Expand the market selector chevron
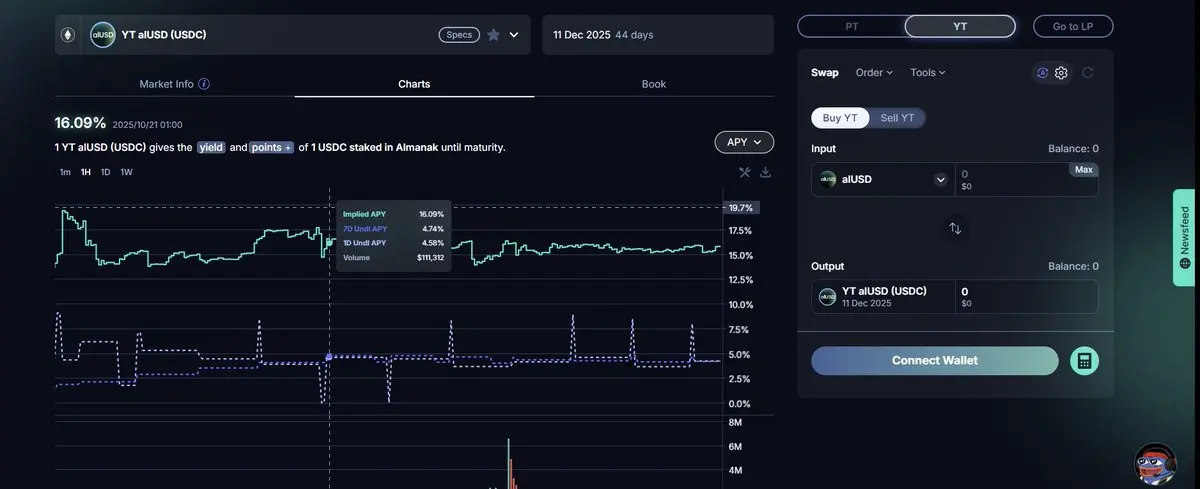The height and width of the screenshot is (489, 1200). pos(514,35)
